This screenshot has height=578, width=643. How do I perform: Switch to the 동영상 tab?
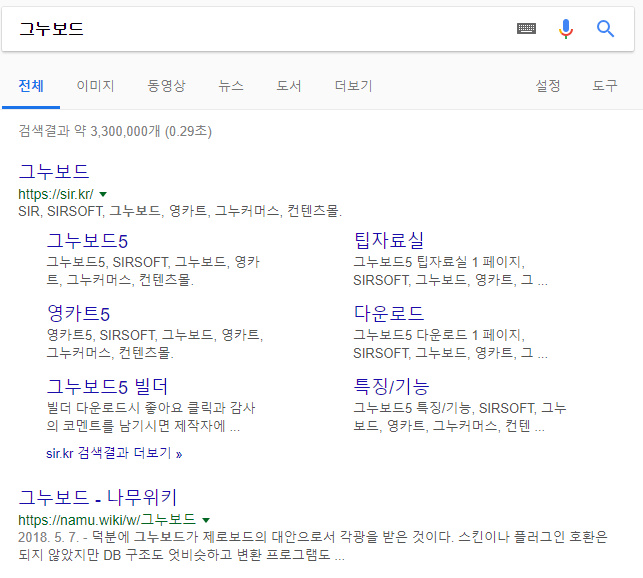[x=166, y=86]
